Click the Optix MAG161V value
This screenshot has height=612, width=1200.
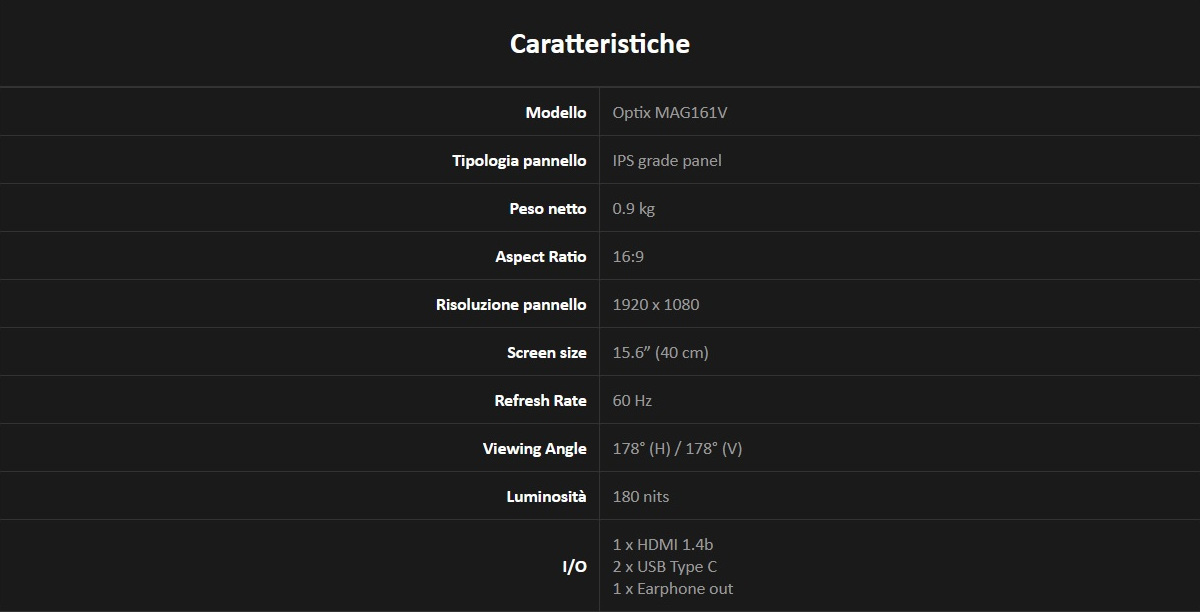tap(670, 112)
